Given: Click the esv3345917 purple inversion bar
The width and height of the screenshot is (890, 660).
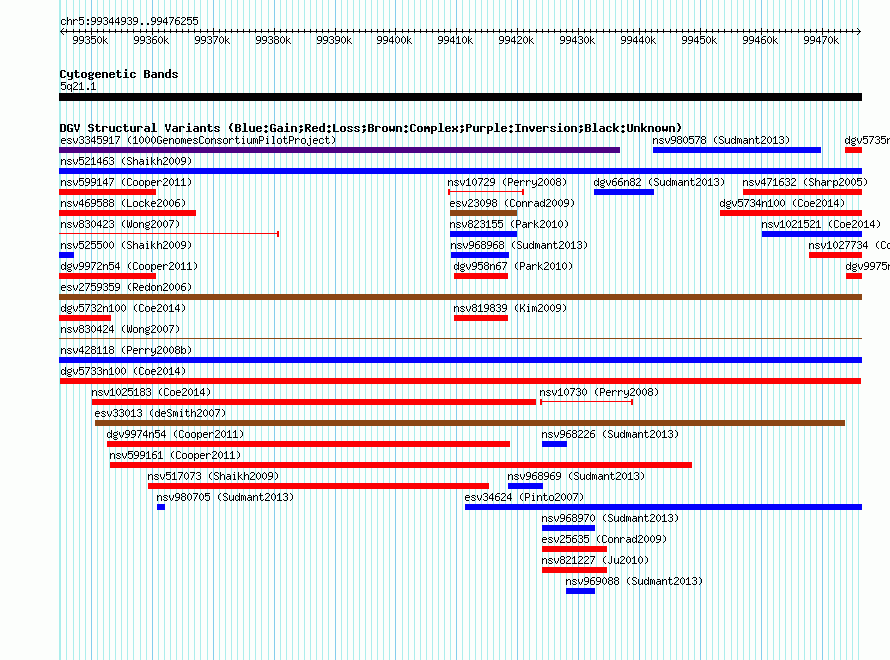Looking at the screenshot, I should click(x=339, y=150).
